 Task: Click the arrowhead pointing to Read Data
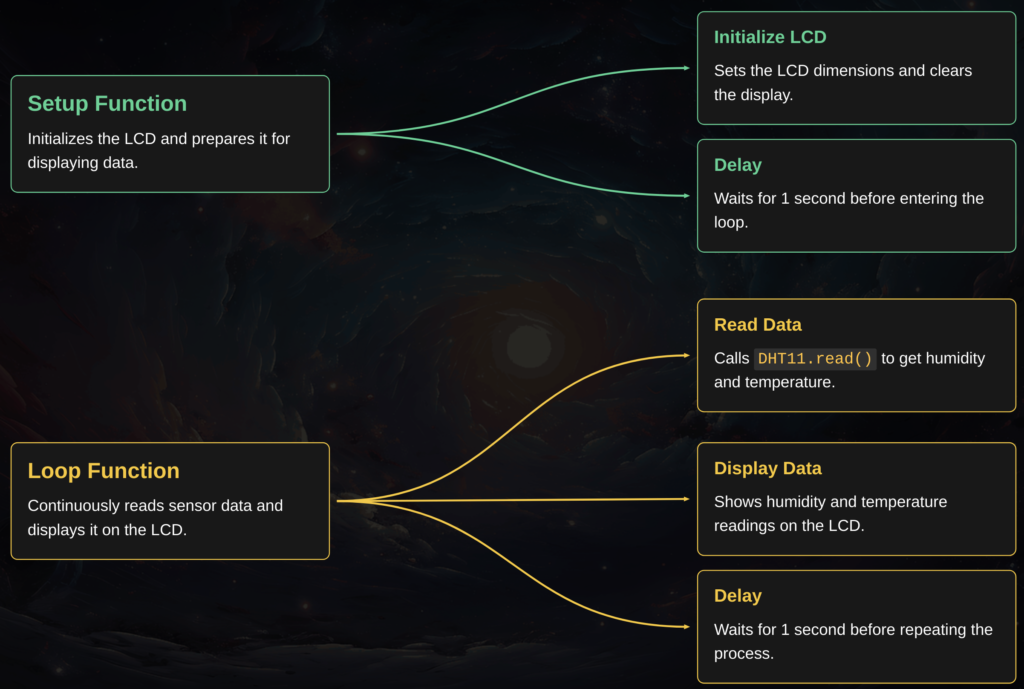click(x=686, y=355)
